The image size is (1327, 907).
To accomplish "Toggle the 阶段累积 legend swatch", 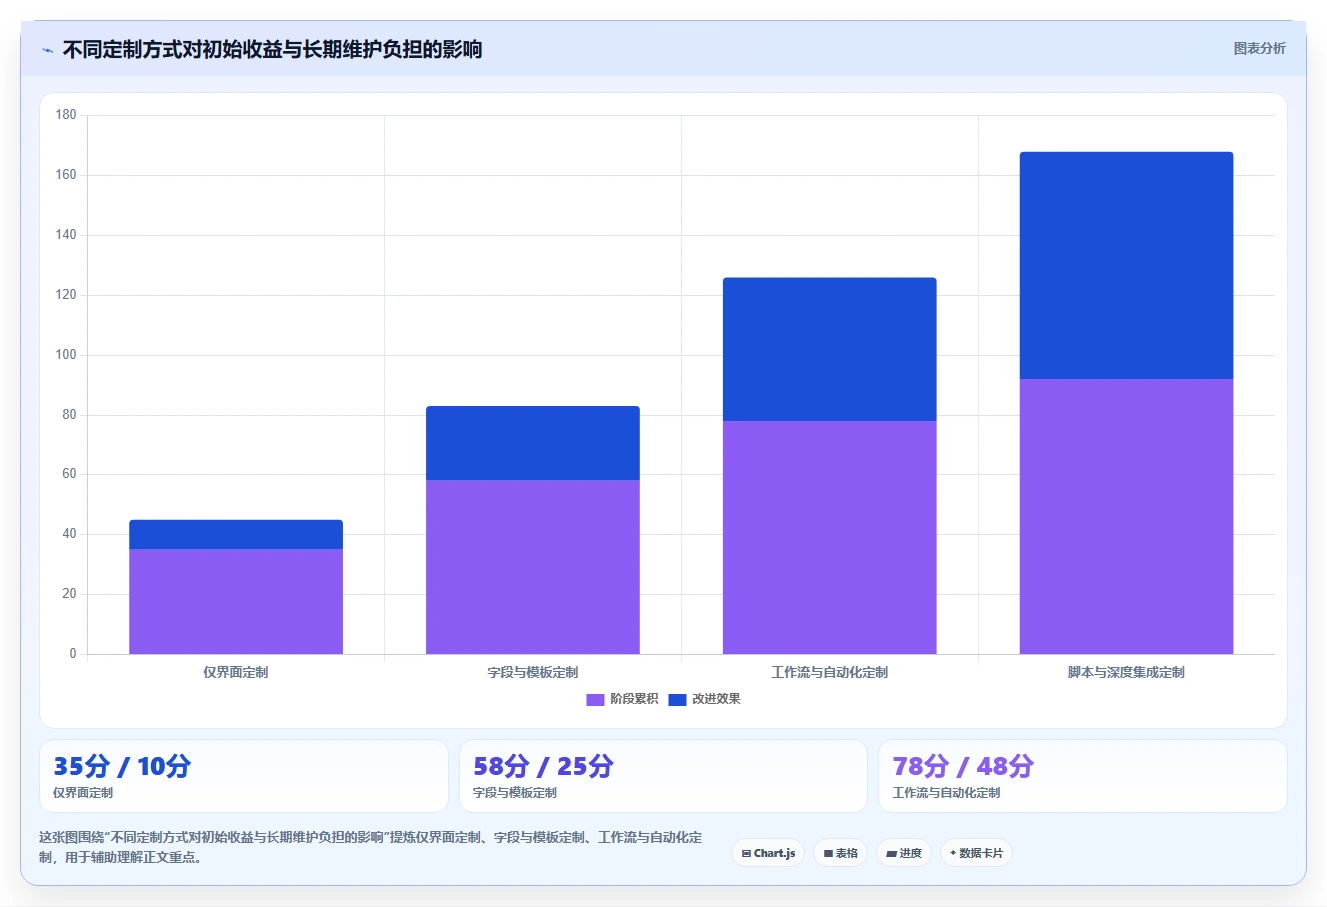I will coord(595,699).
